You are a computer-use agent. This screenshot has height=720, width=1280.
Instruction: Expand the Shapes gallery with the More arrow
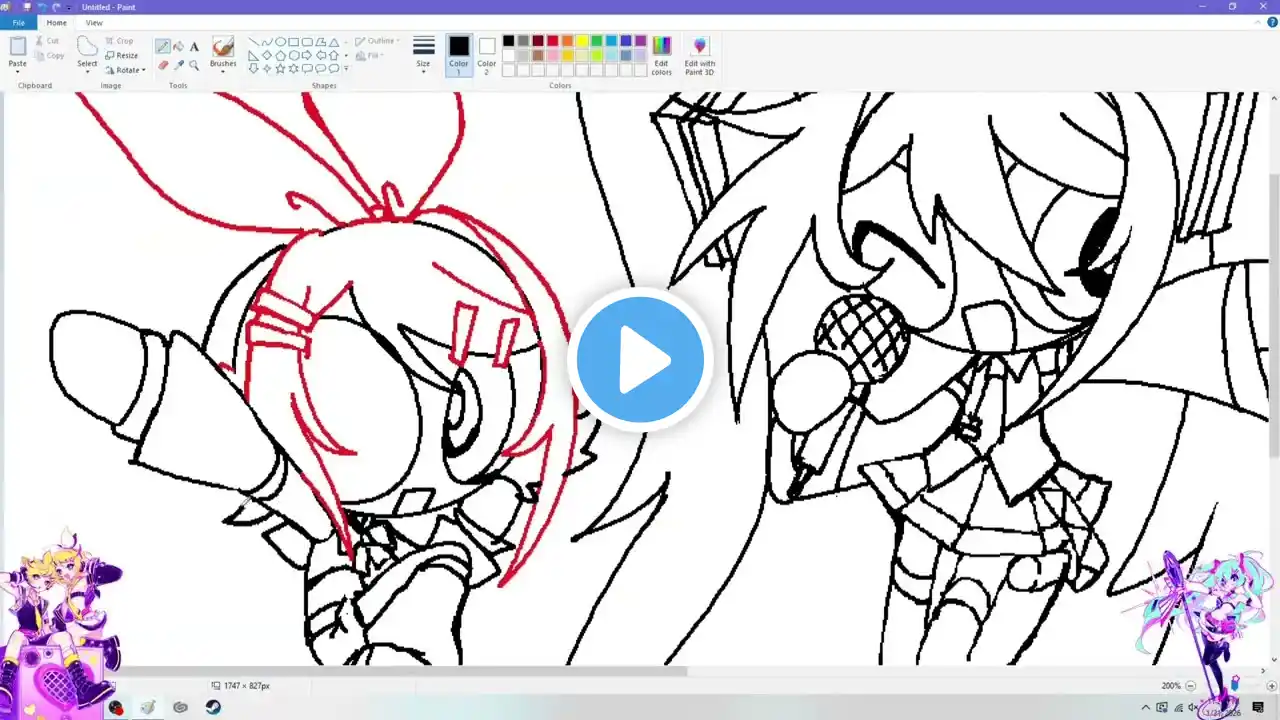coord(346,69)
